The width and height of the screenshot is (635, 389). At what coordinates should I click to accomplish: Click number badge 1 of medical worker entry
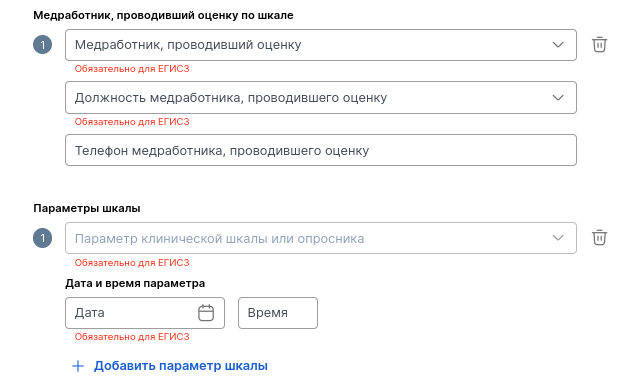tap(43, 45)
